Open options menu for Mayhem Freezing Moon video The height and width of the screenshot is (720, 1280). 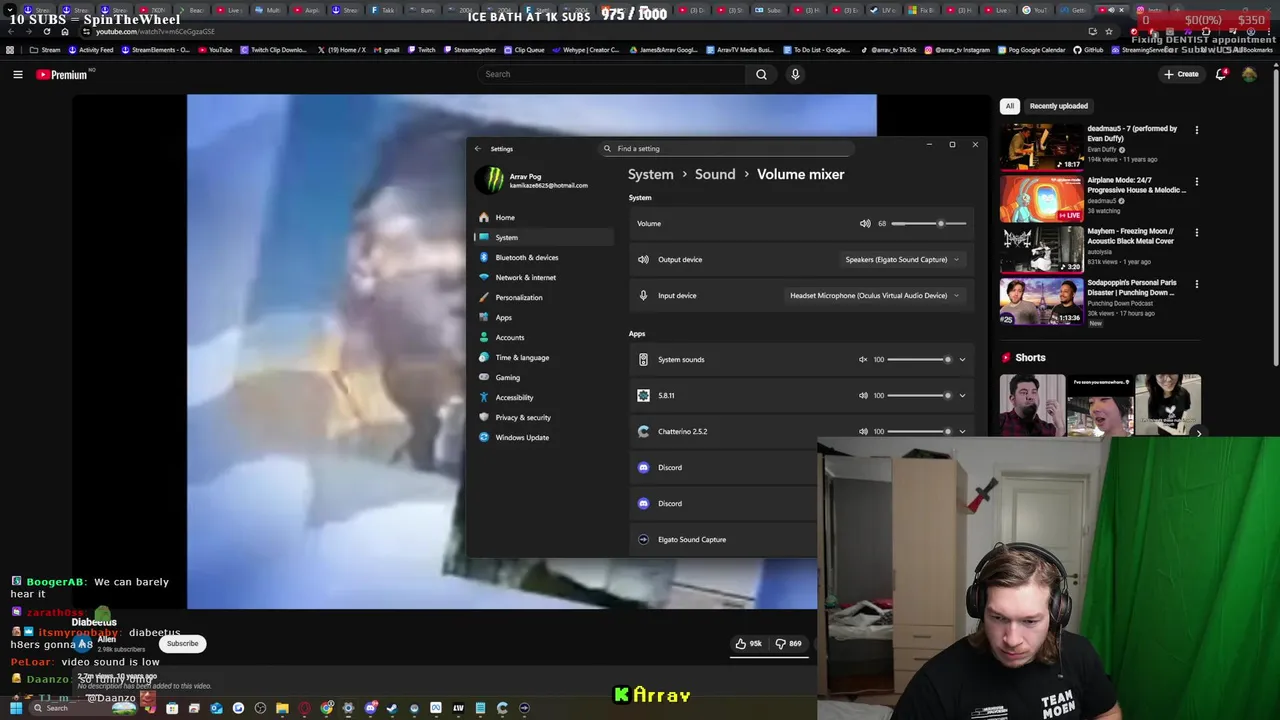click(x=1196, y=233)
